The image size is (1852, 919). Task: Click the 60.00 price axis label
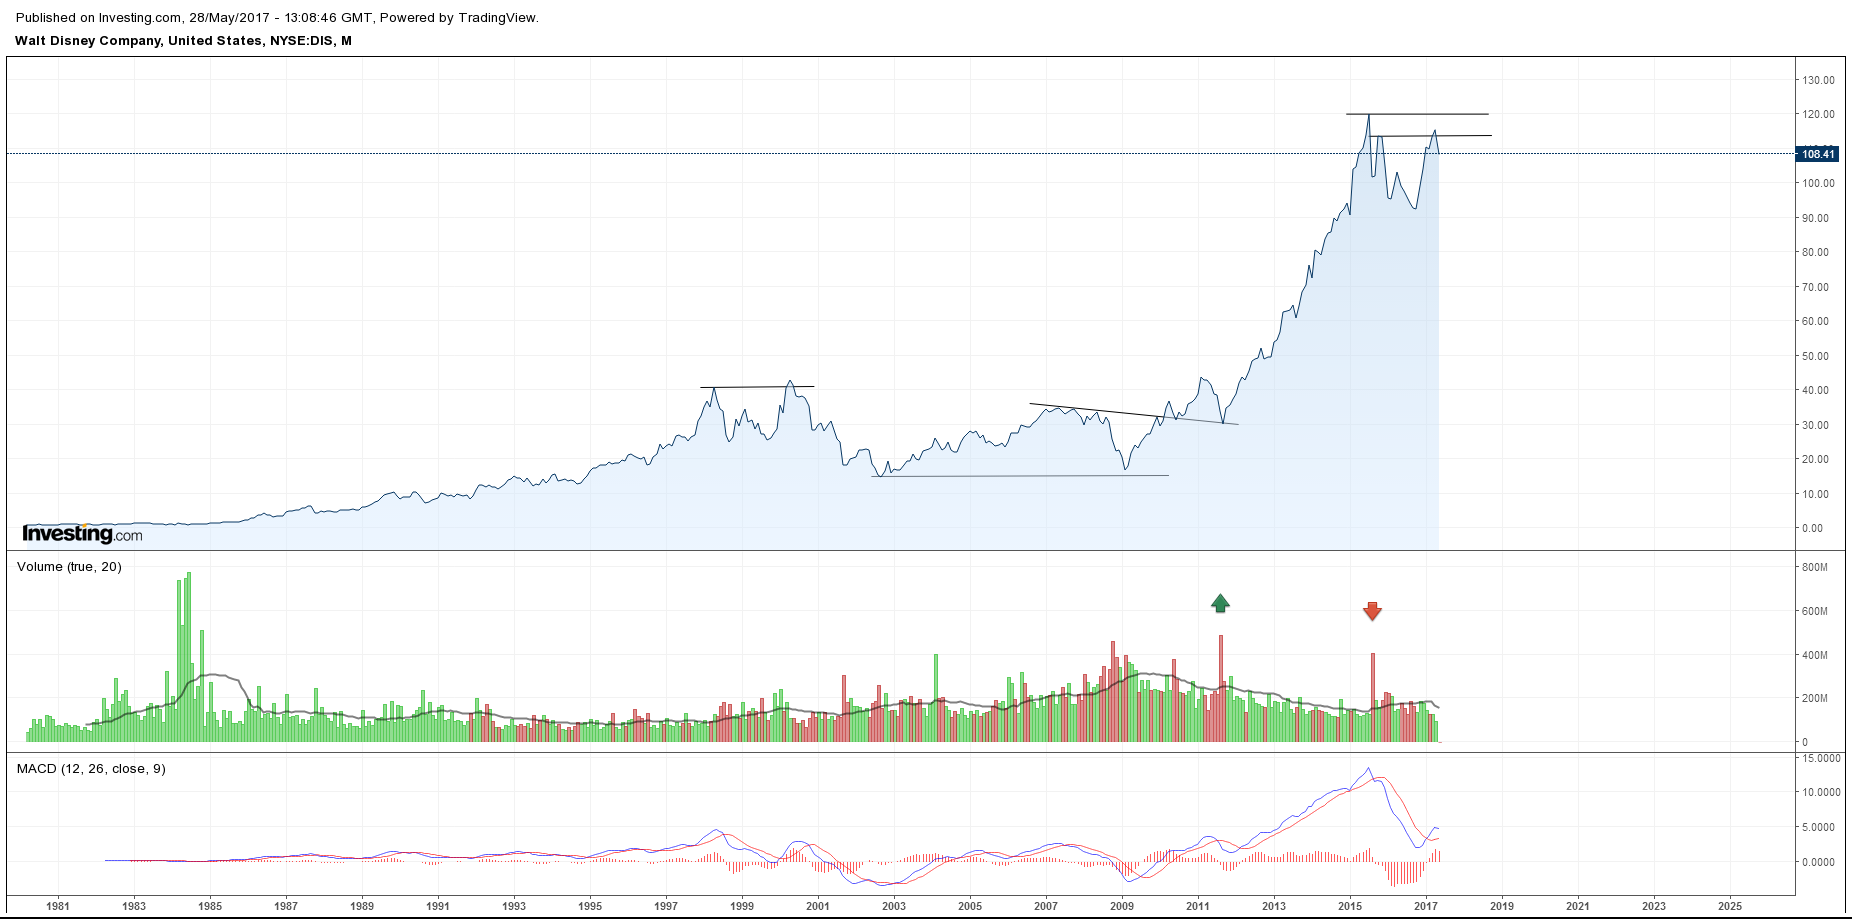coord(1815,321)
